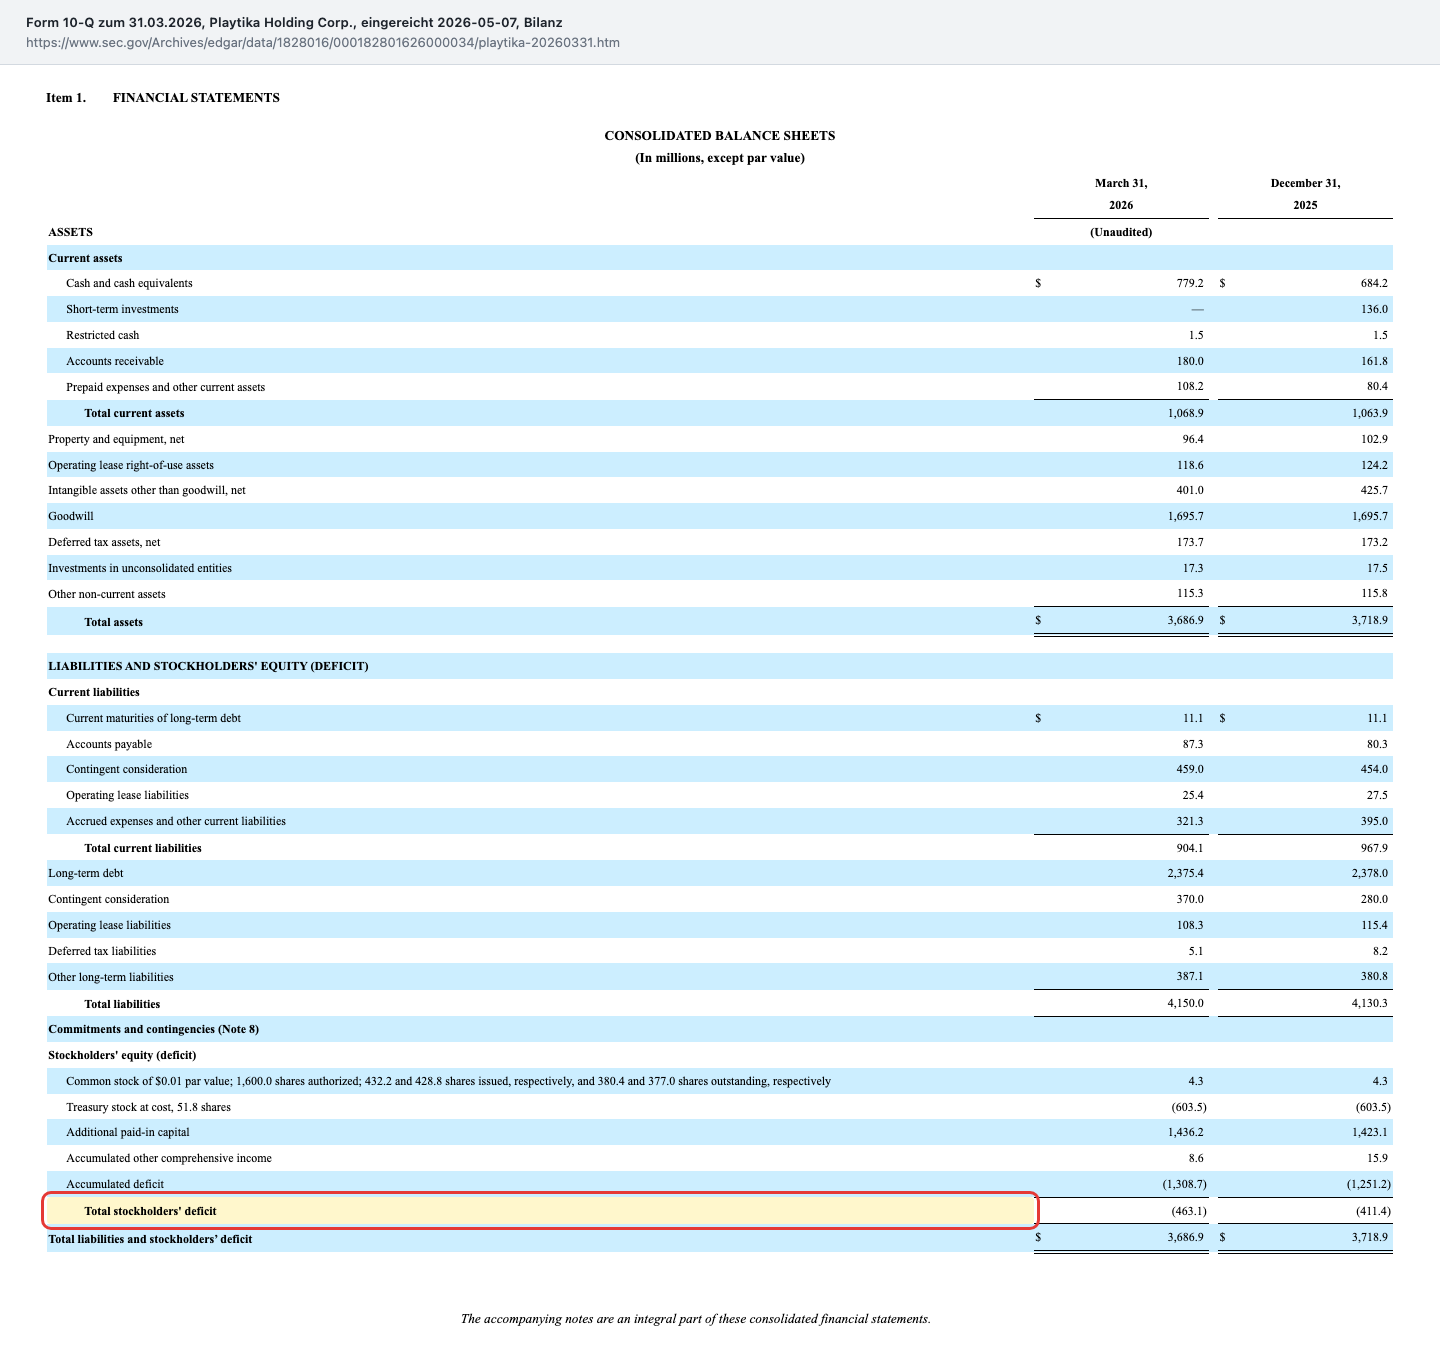The image size is (1440, 1354).
Task: Click the Form 10-Q Playtika document title
Action: [x=294, y=22]
